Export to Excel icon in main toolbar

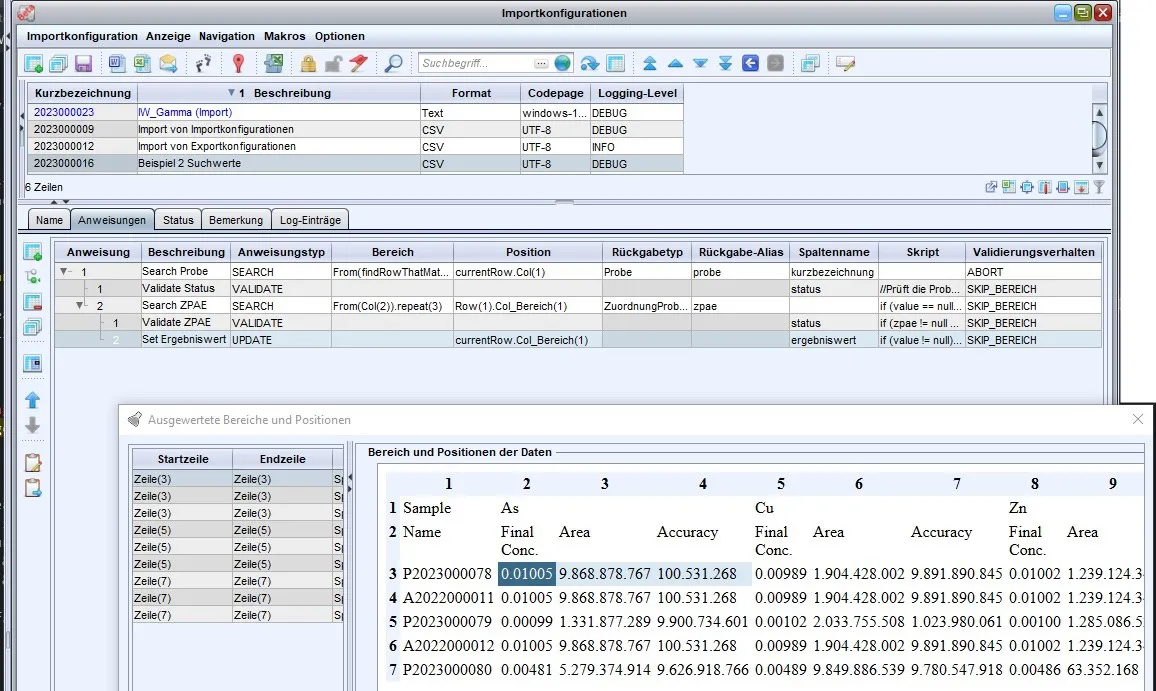(x=142, y=63)
